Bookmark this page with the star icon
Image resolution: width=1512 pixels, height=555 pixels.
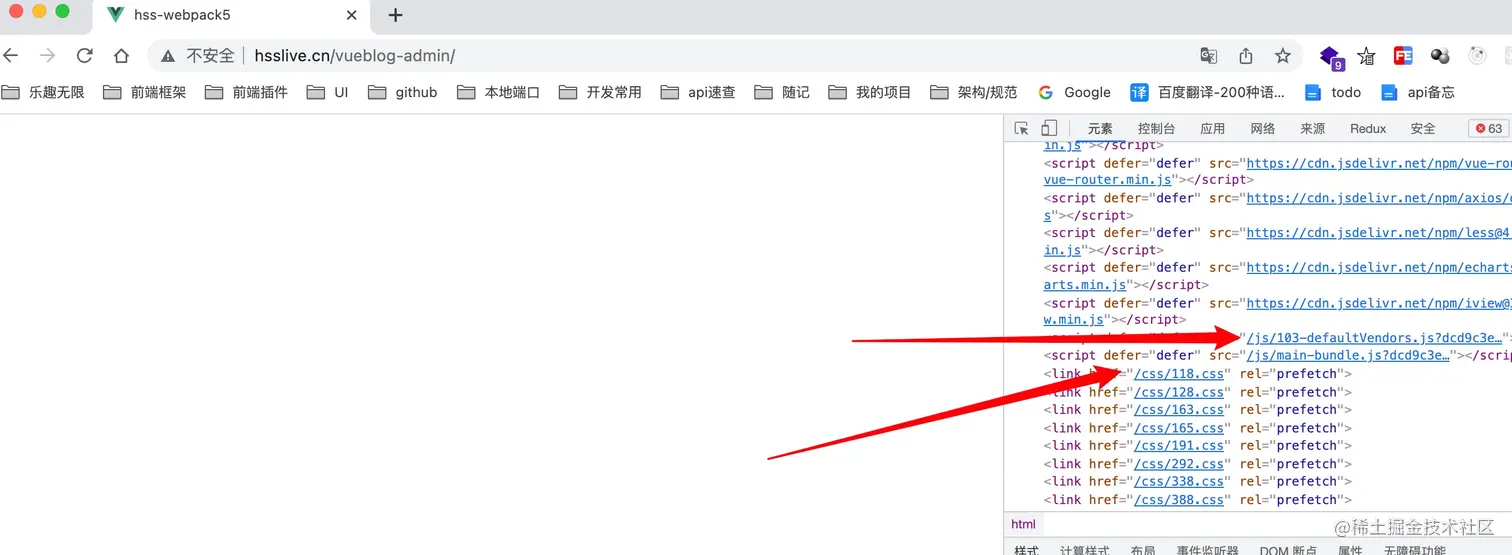coord(1283,56)
